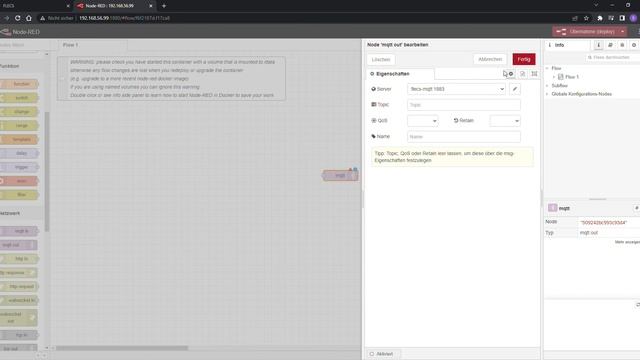Open the QoS dropdown
Screen dimensions: 640x360
coord(422,121)
